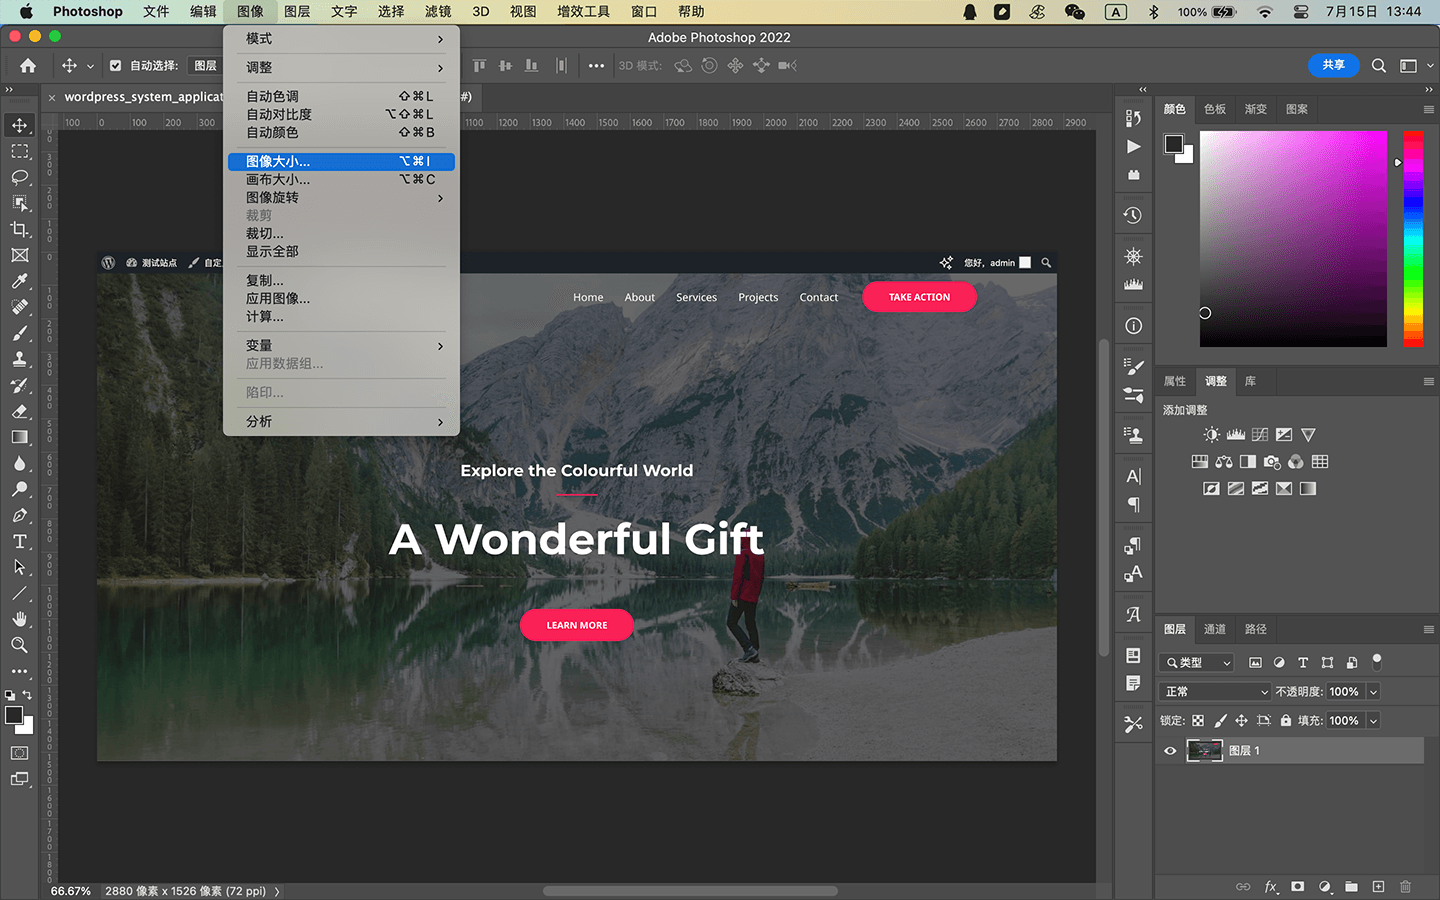Open the more options ellipsis in options bar
1440x900 pixels.
(596, 66)
